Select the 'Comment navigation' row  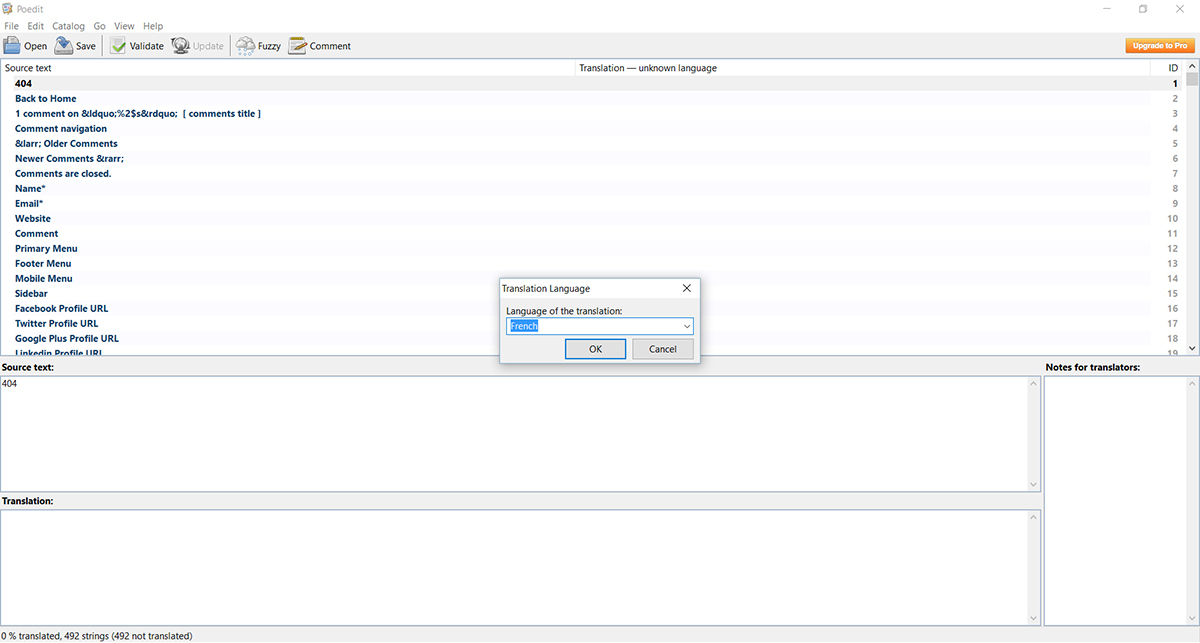tap(592, 129)
